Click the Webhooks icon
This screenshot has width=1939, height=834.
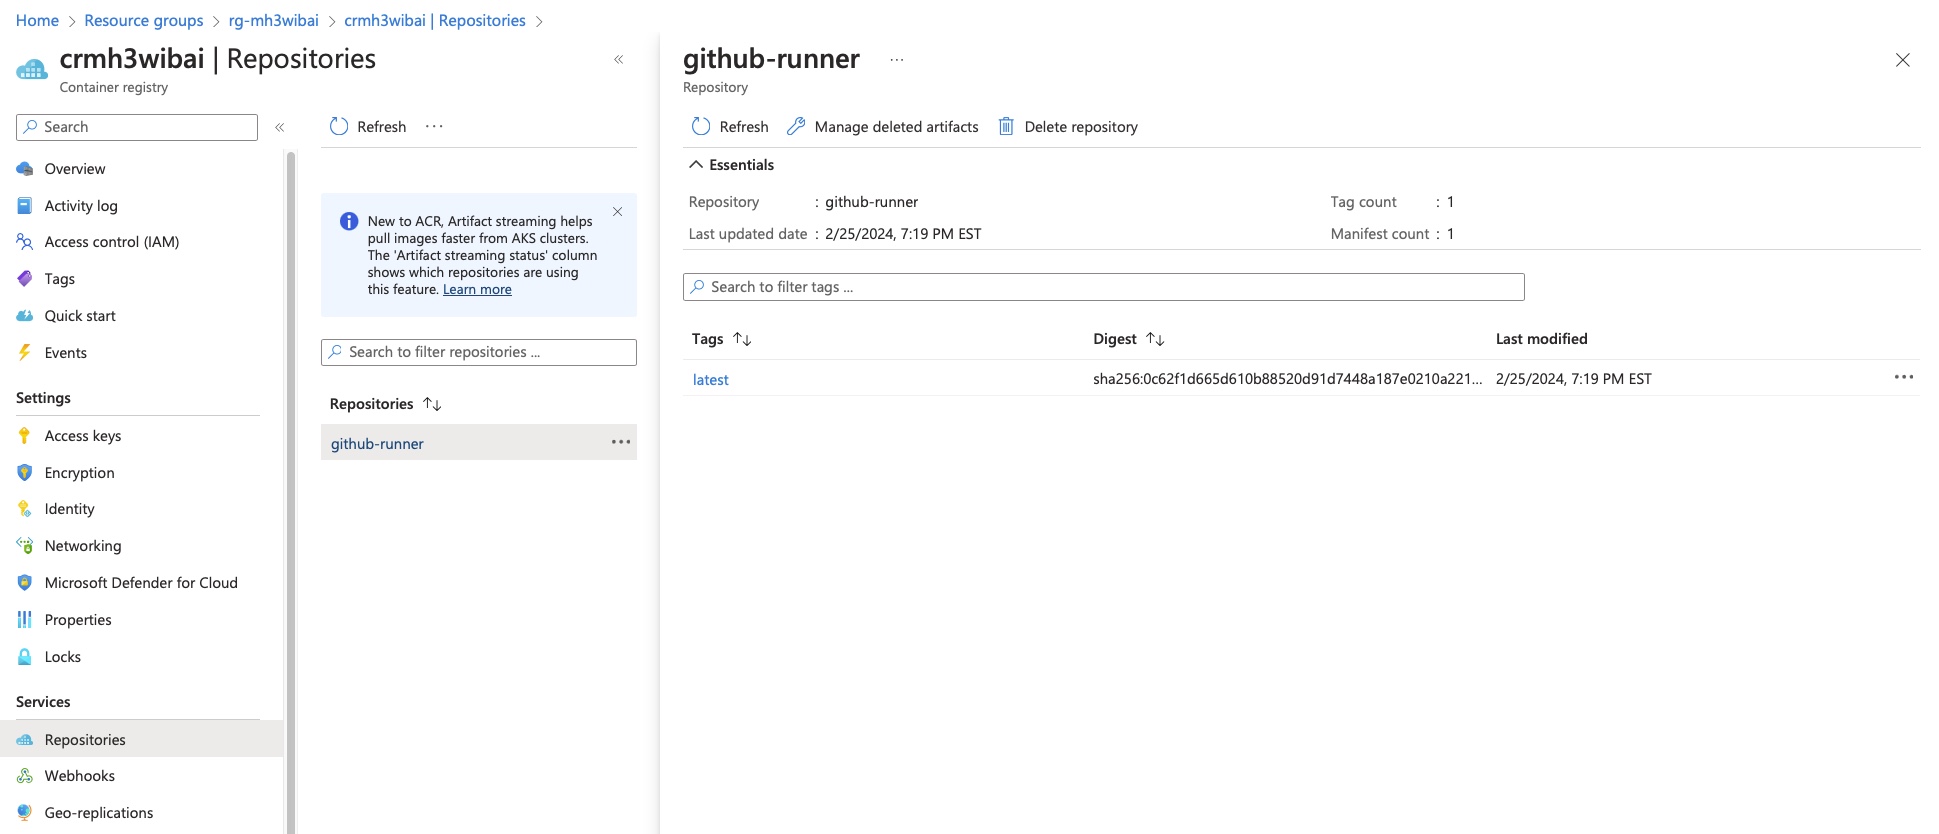tap(25, 776)
